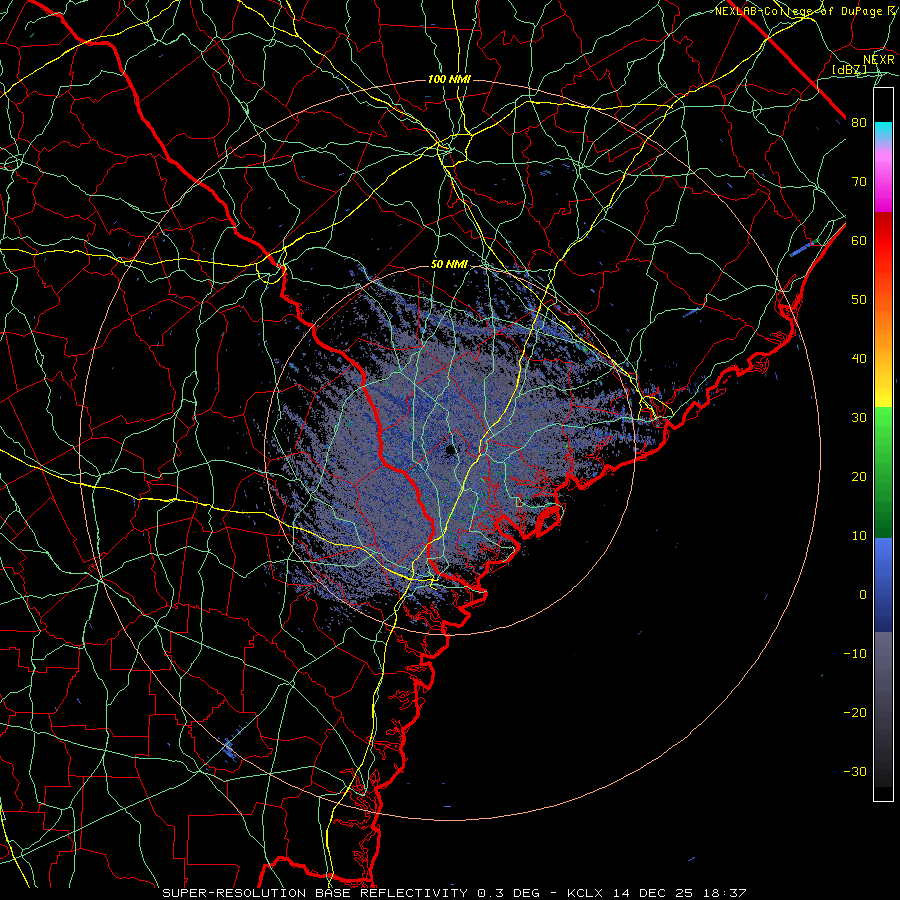
Task: Click the -20 value on the dBZ scale
Action: (855, 712)
